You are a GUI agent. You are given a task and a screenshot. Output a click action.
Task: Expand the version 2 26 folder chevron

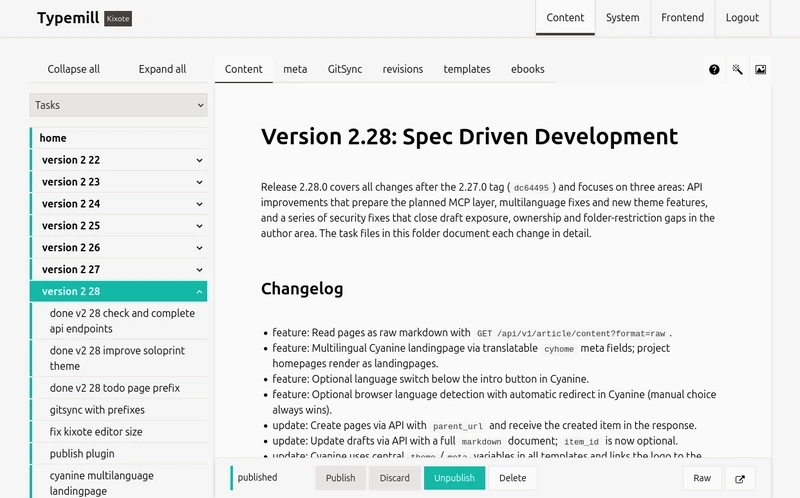(x=199, y=248)
